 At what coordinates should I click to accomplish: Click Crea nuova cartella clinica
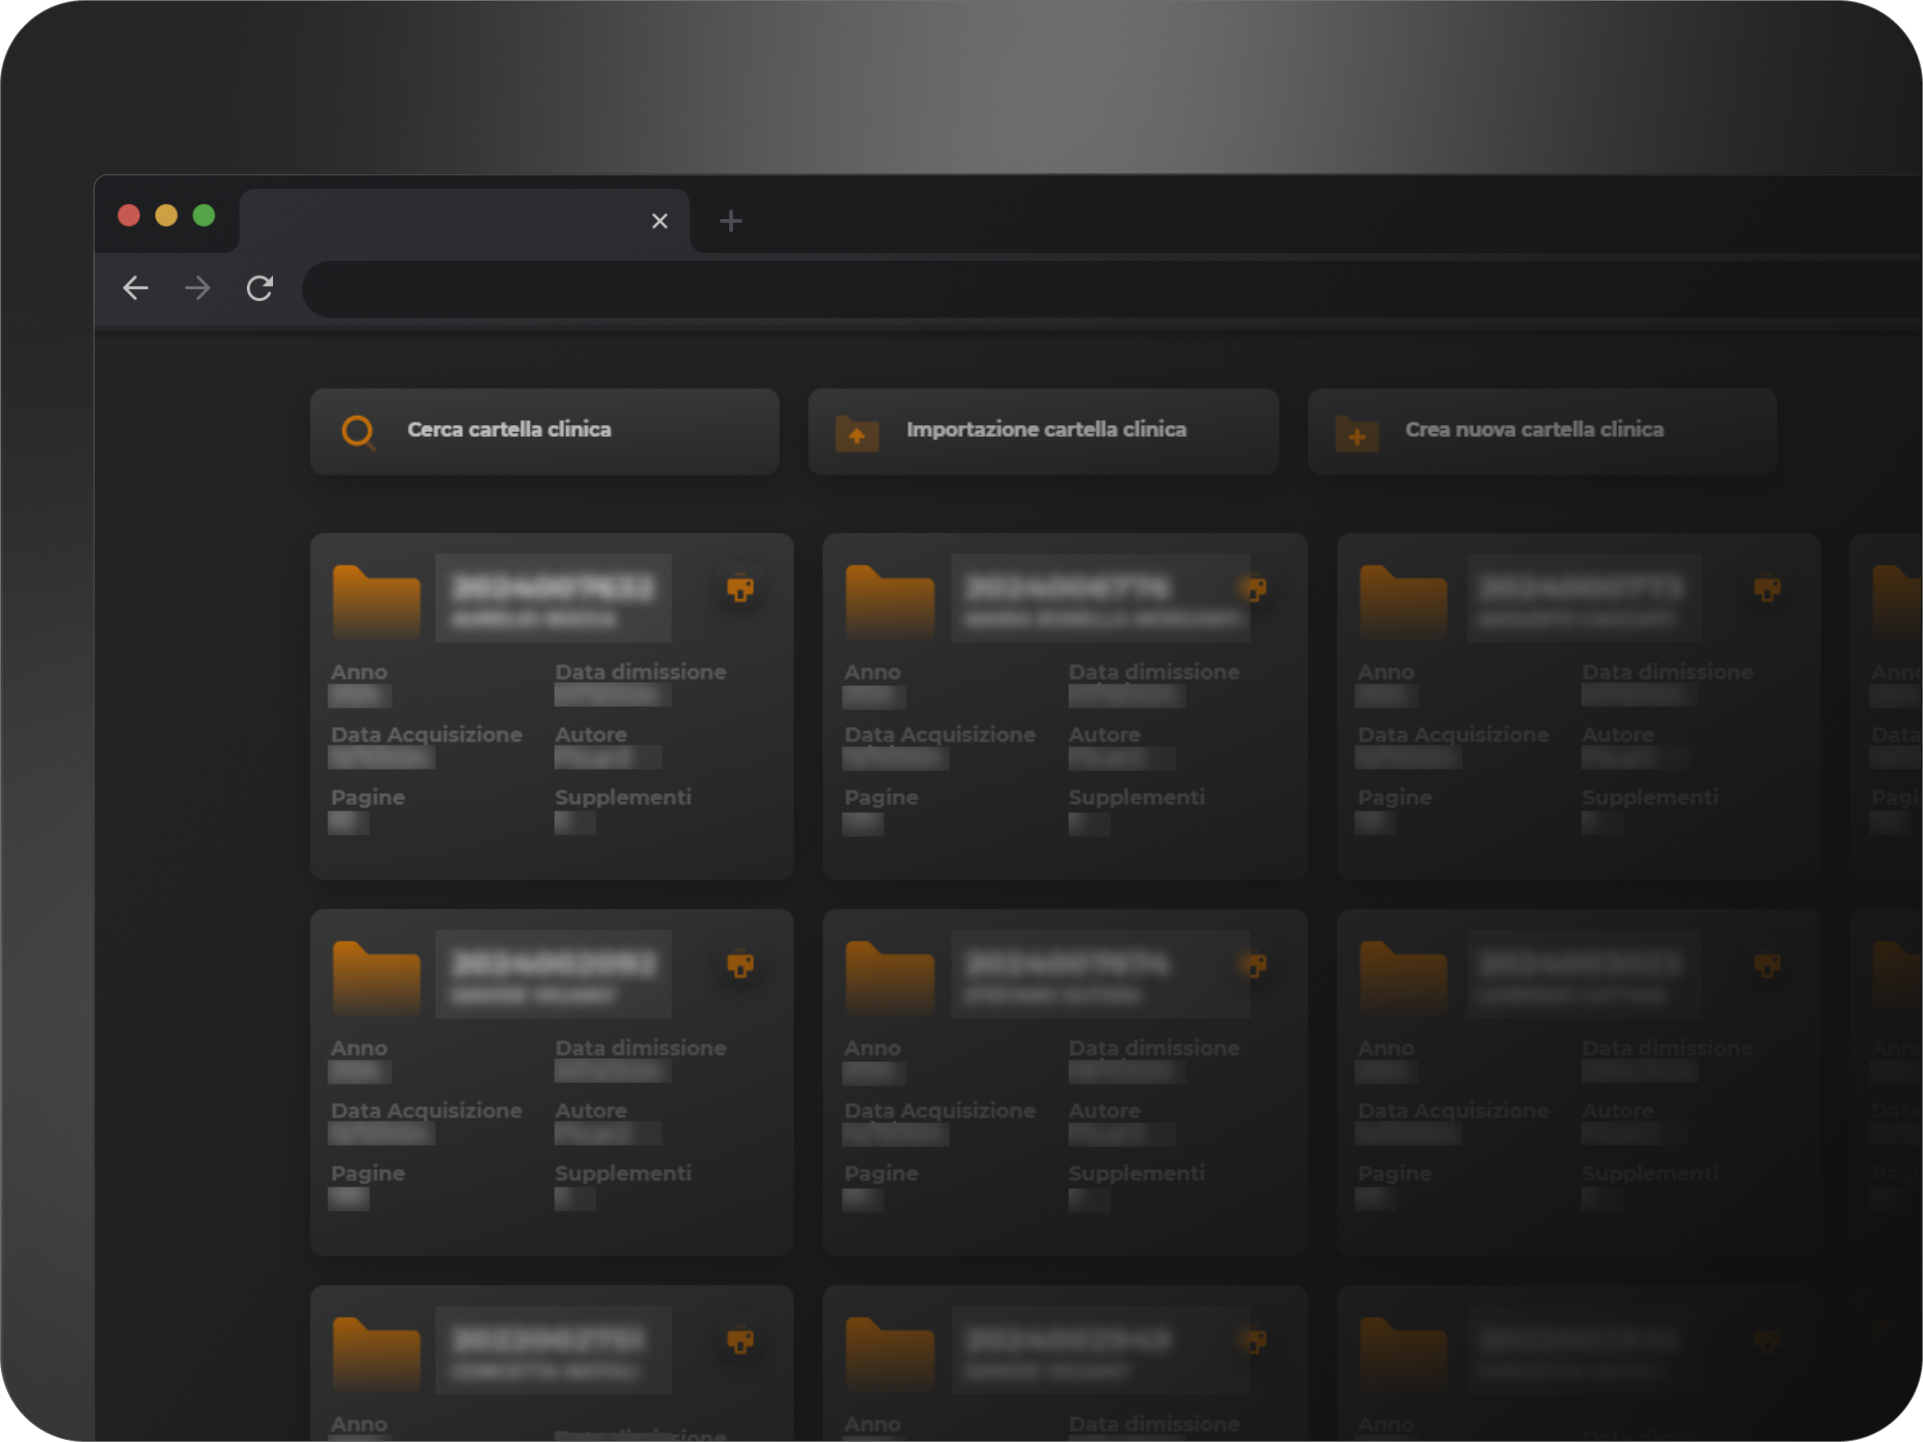tap(1534, 430)
